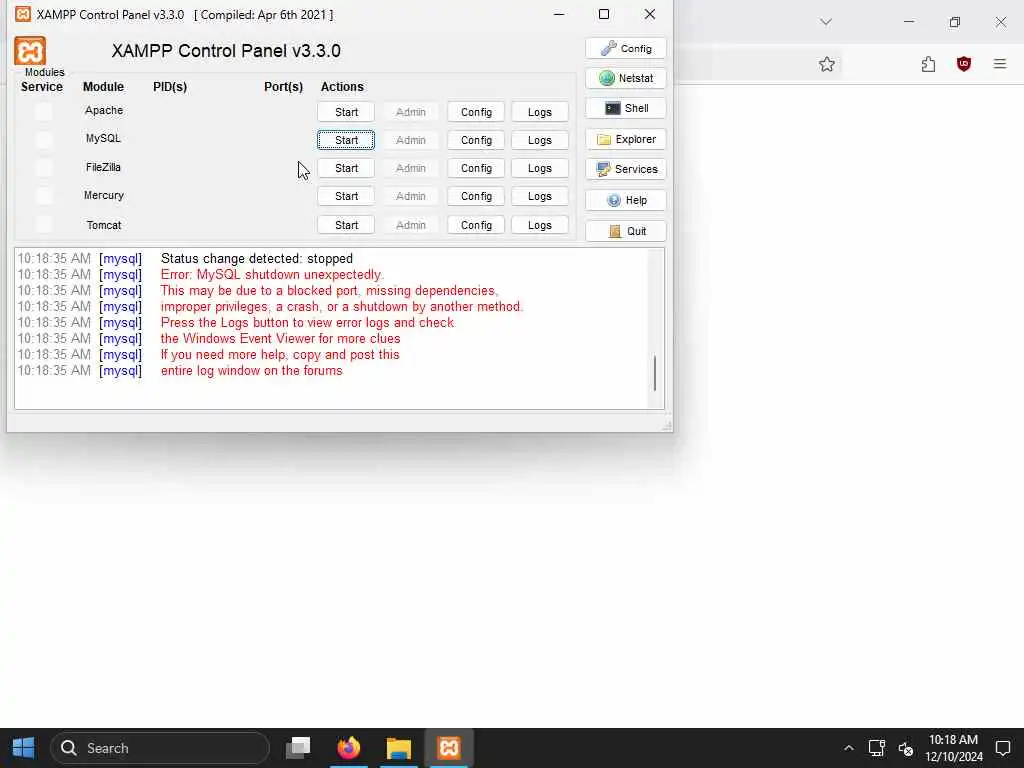
Task: Start the MySQL module
Action: (346, 140)
